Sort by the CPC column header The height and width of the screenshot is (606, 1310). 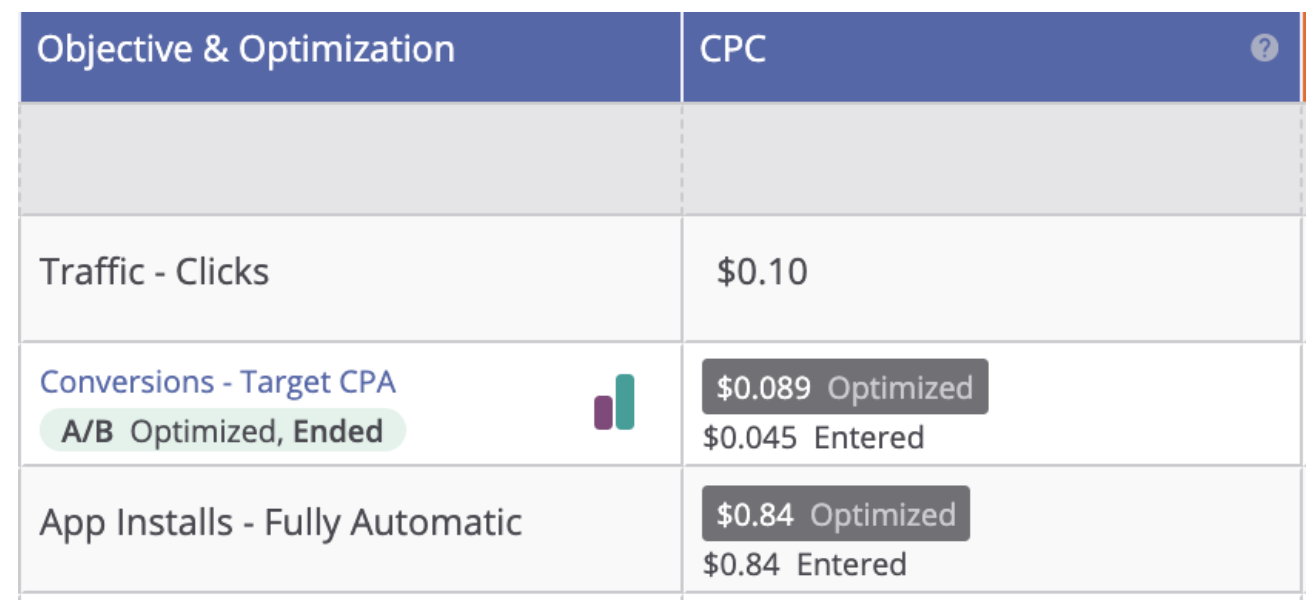point(733,50)
